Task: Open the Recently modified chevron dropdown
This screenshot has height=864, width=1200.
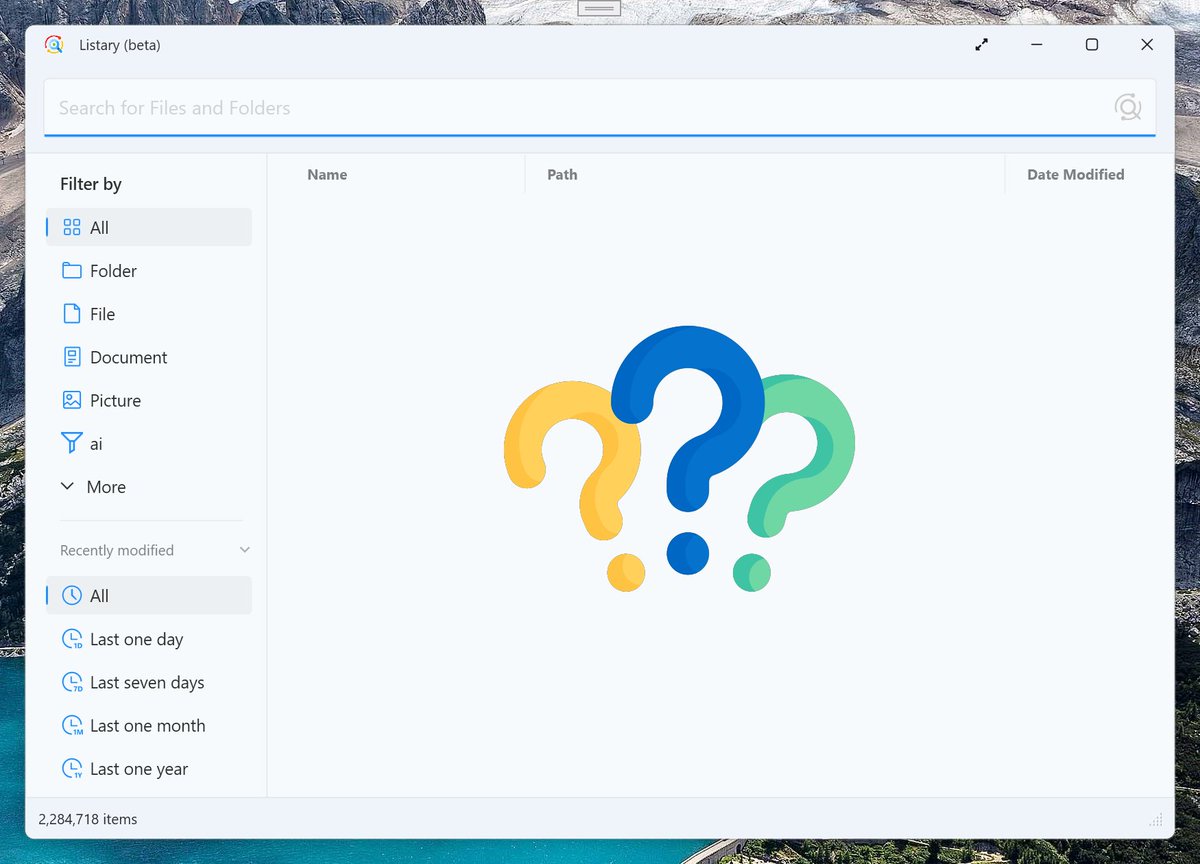Action: click(x=244, y=549)
